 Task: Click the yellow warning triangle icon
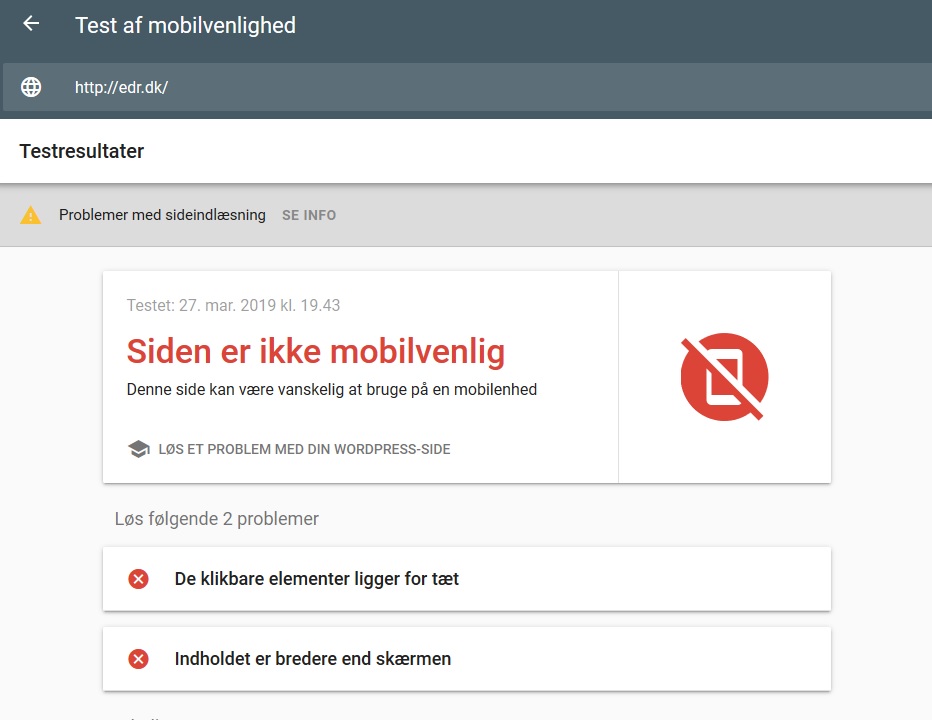coord(31,215)
